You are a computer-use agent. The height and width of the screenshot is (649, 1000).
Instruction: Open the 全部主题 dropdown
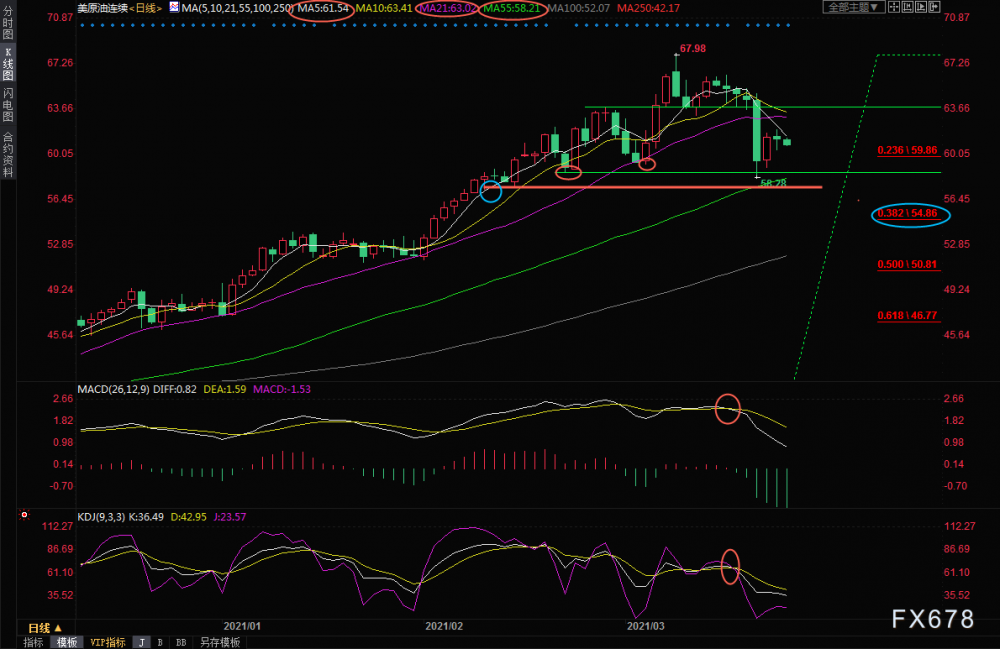[853, 7]
